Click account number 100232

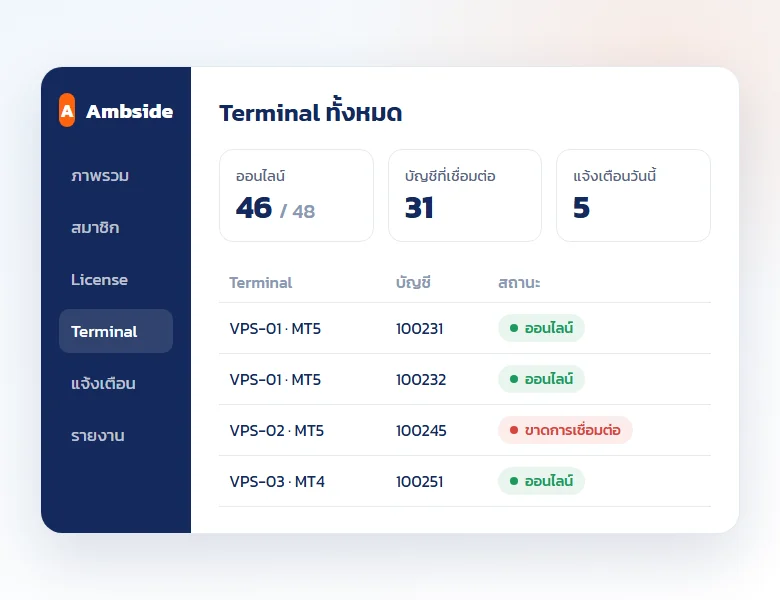tap(421, 380)
